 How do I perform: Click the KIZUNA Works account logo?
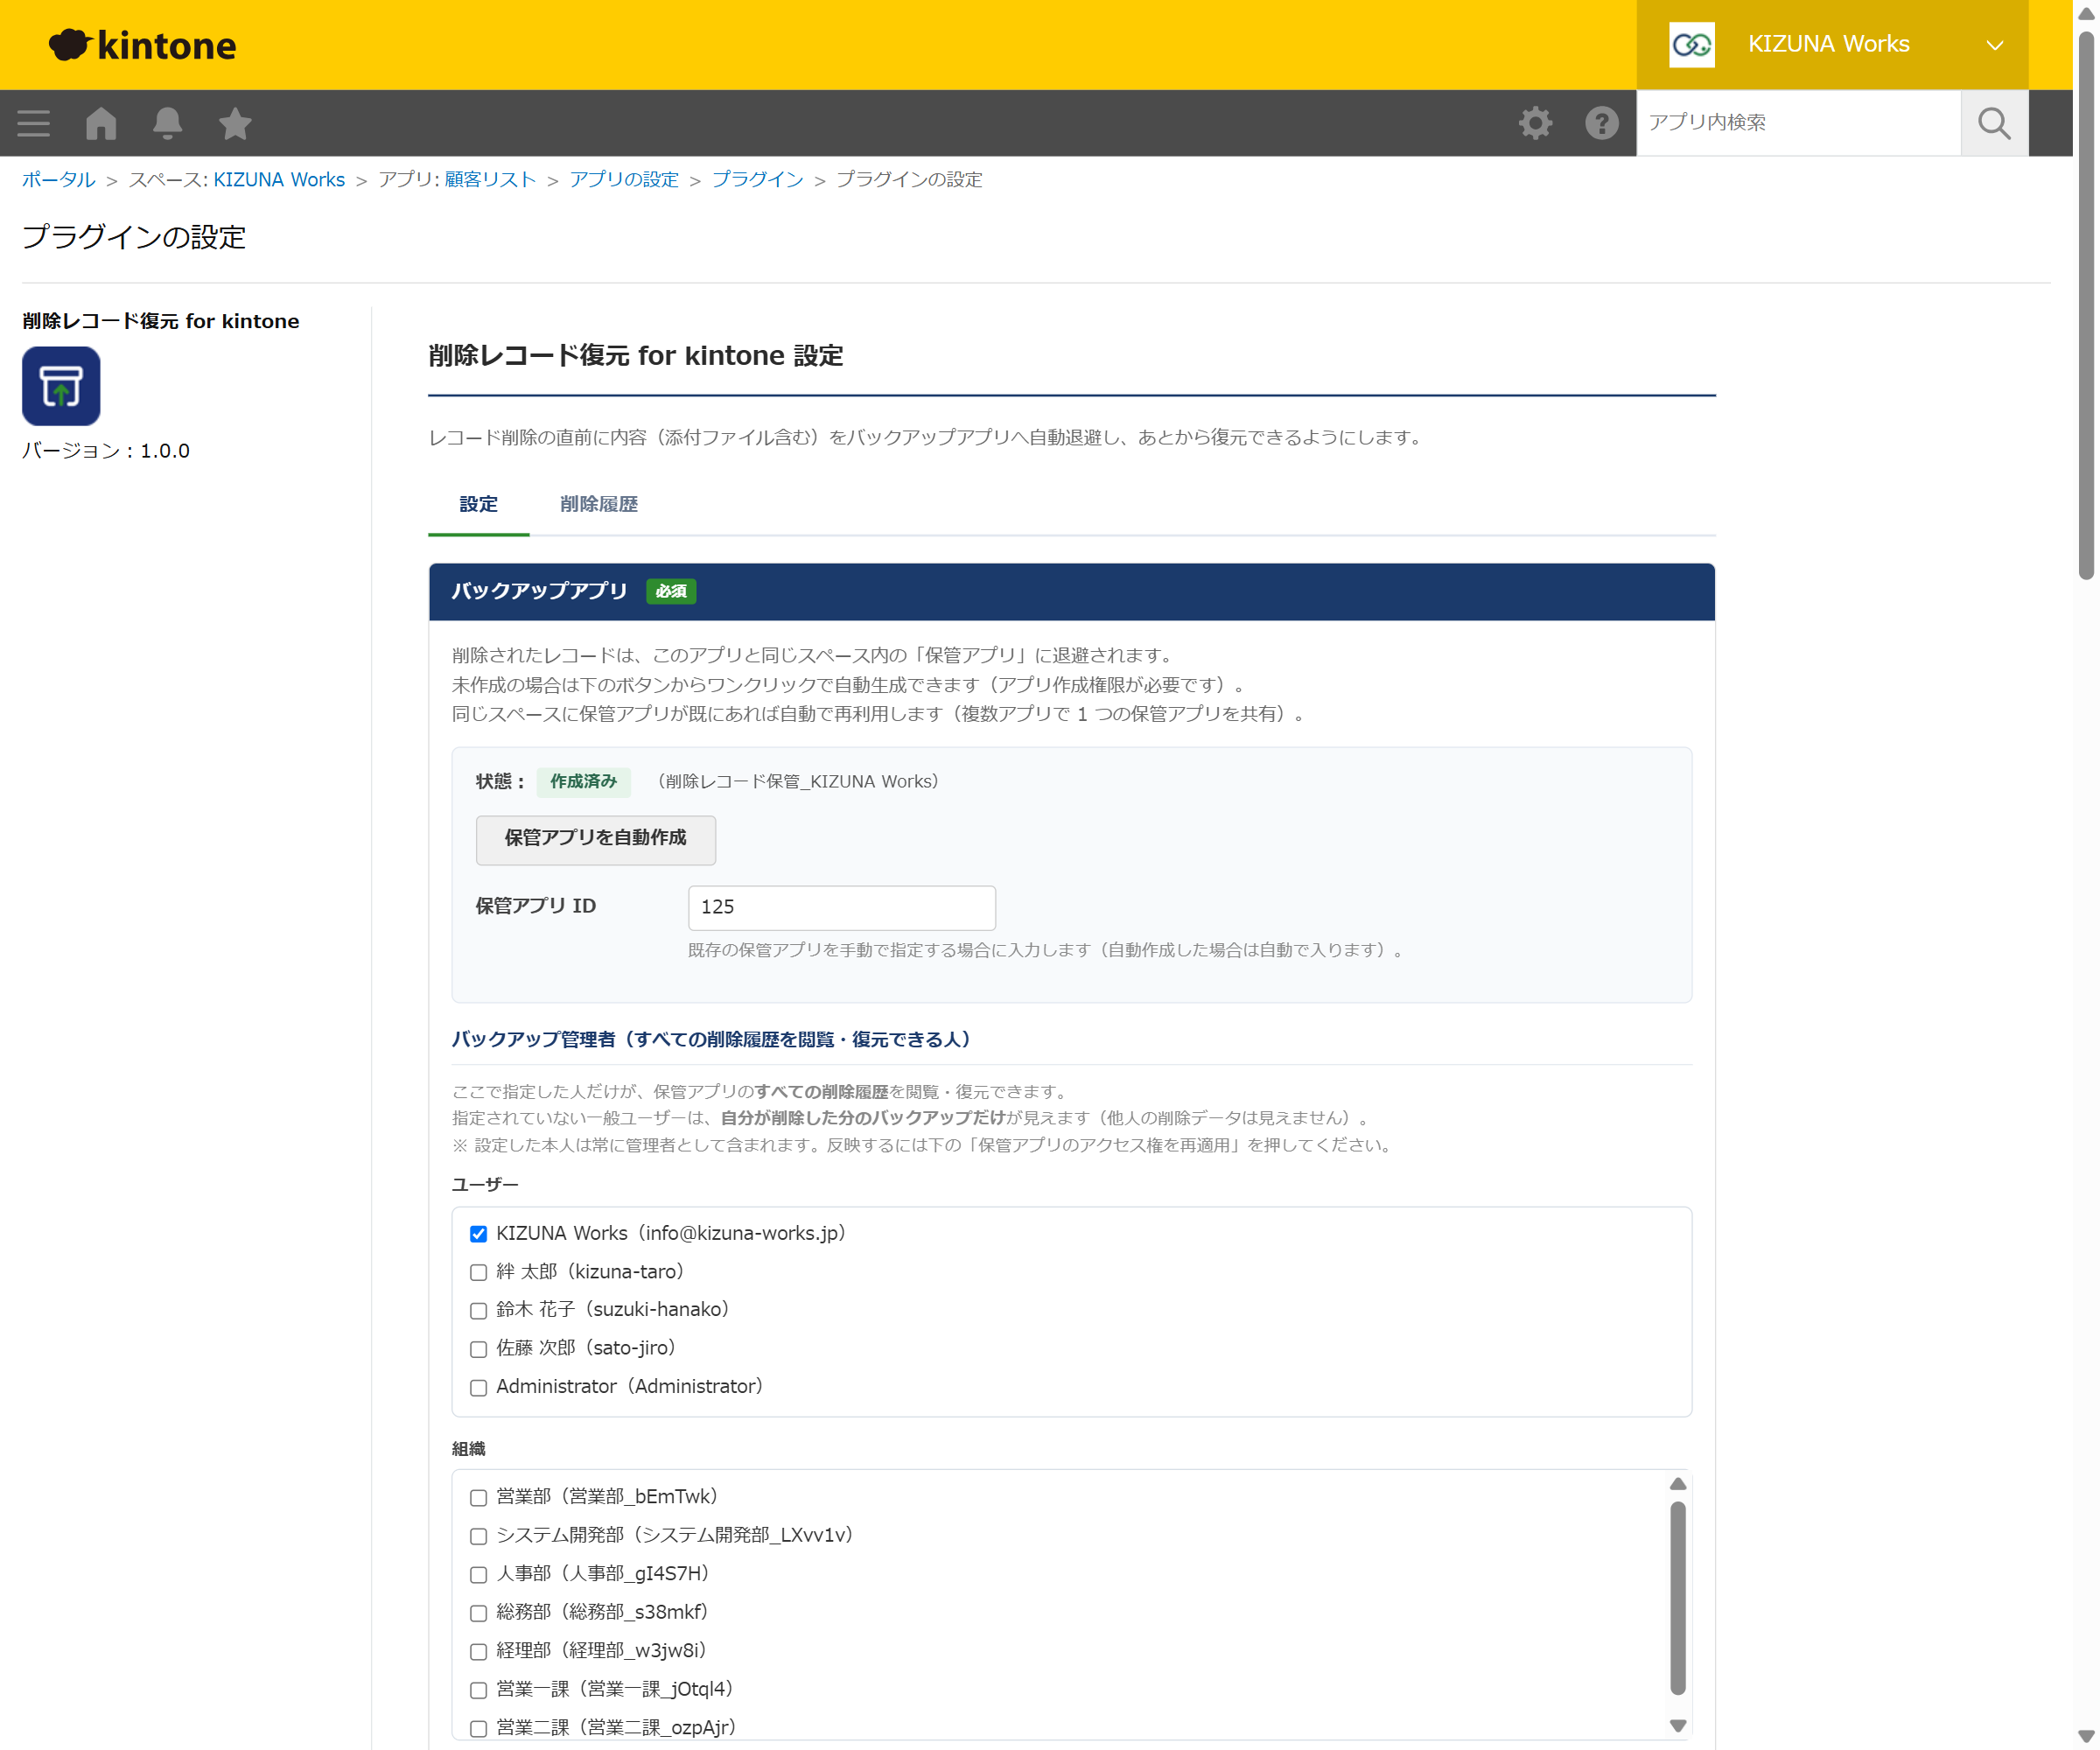[x=1691, y=45]
